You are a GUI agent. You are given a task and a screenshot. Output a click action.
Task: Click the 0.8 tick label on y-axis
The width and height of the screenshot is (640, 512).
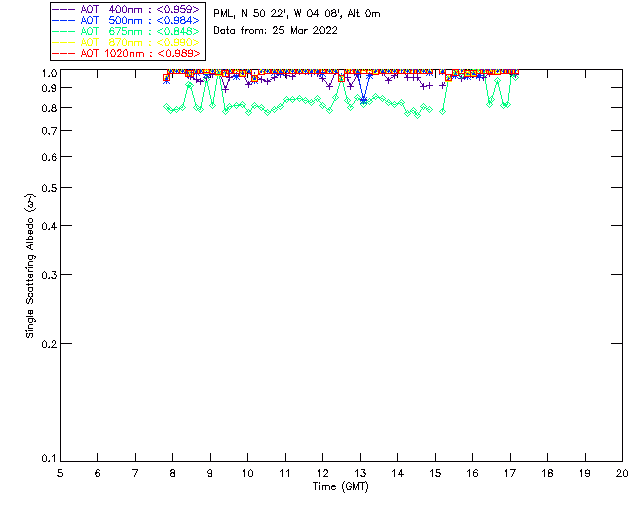click(x=49, y=108)
